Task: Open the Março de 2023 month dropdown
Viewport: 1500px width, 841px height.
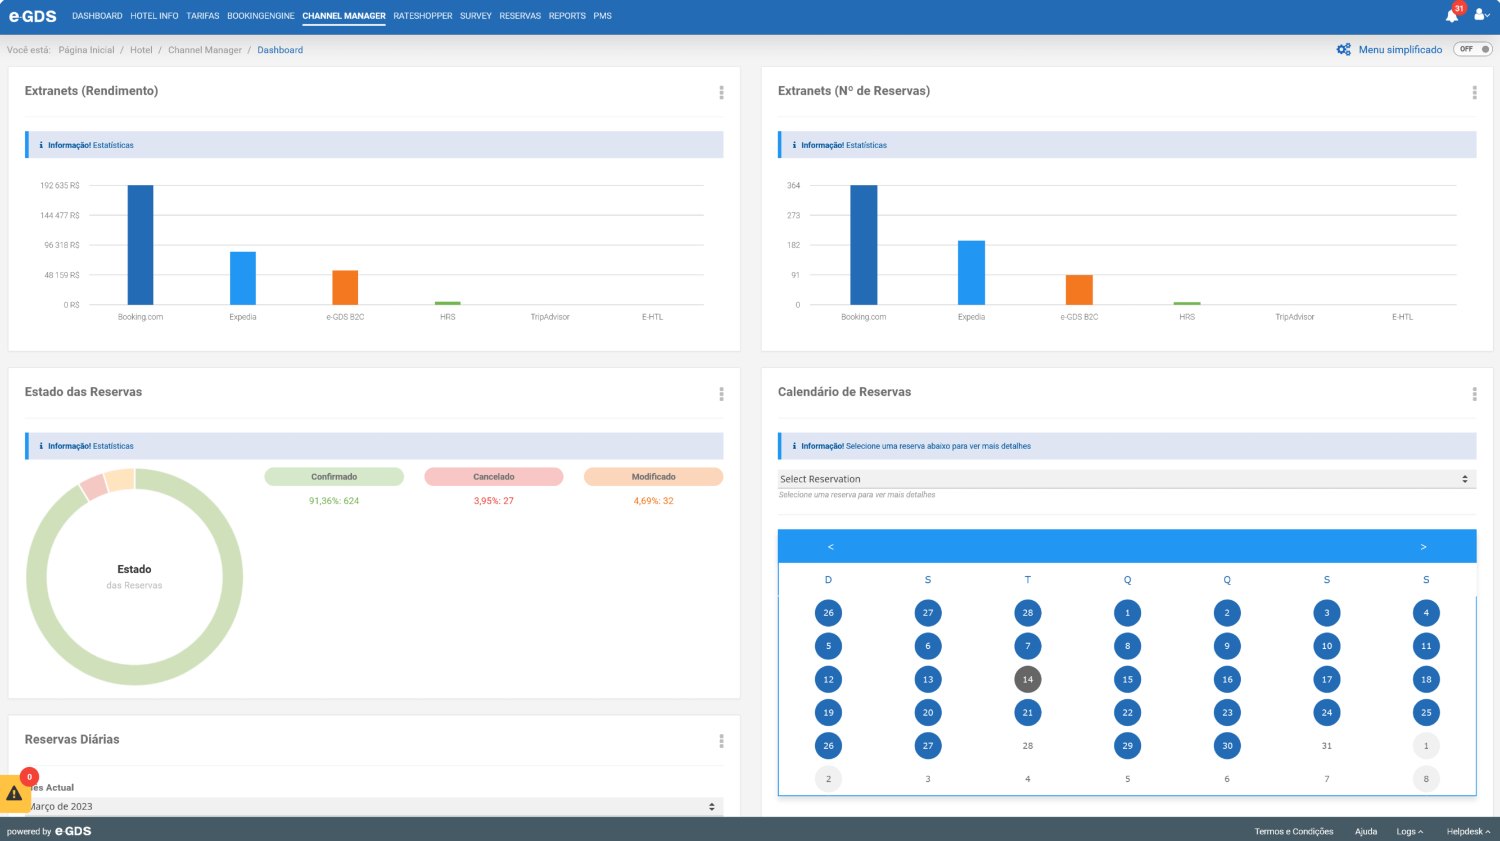Action: pyautogui.click(x=372, y=806)
